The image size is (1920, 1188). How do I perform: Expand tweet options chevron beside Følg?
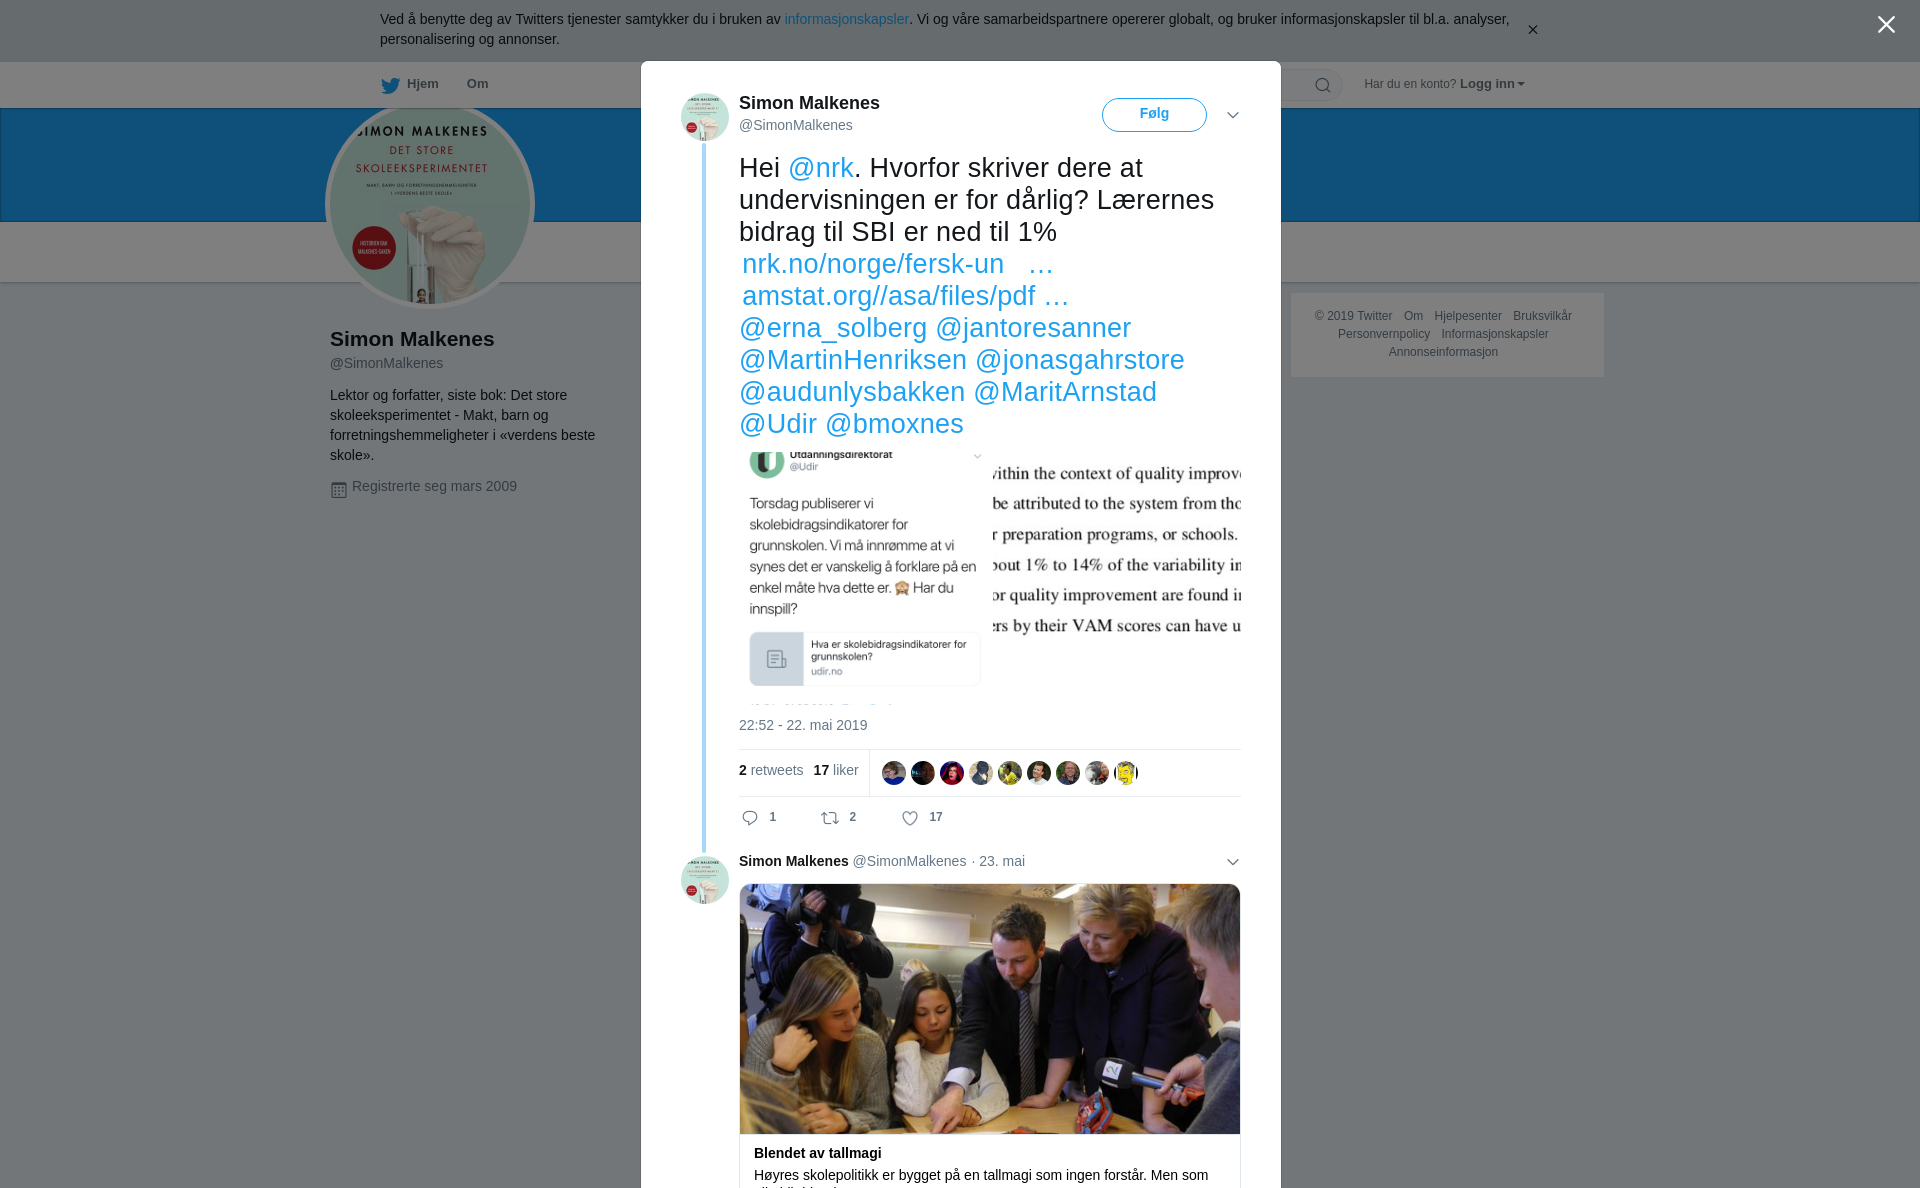tap(1233, 115)
